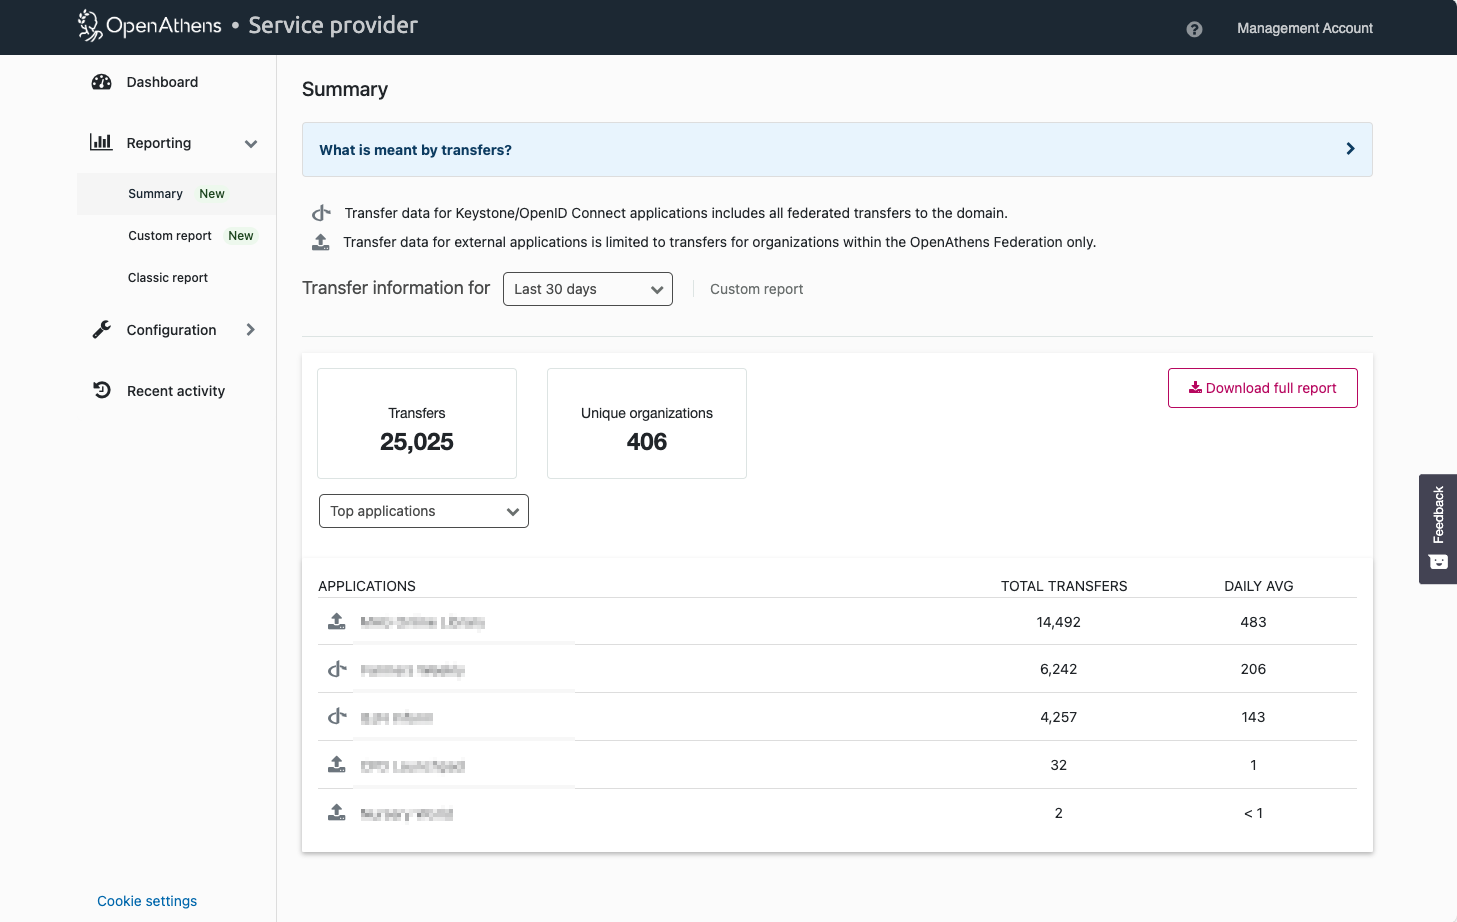Click Management Account in the header
Screen dimensions: 1457x922
1304,28
